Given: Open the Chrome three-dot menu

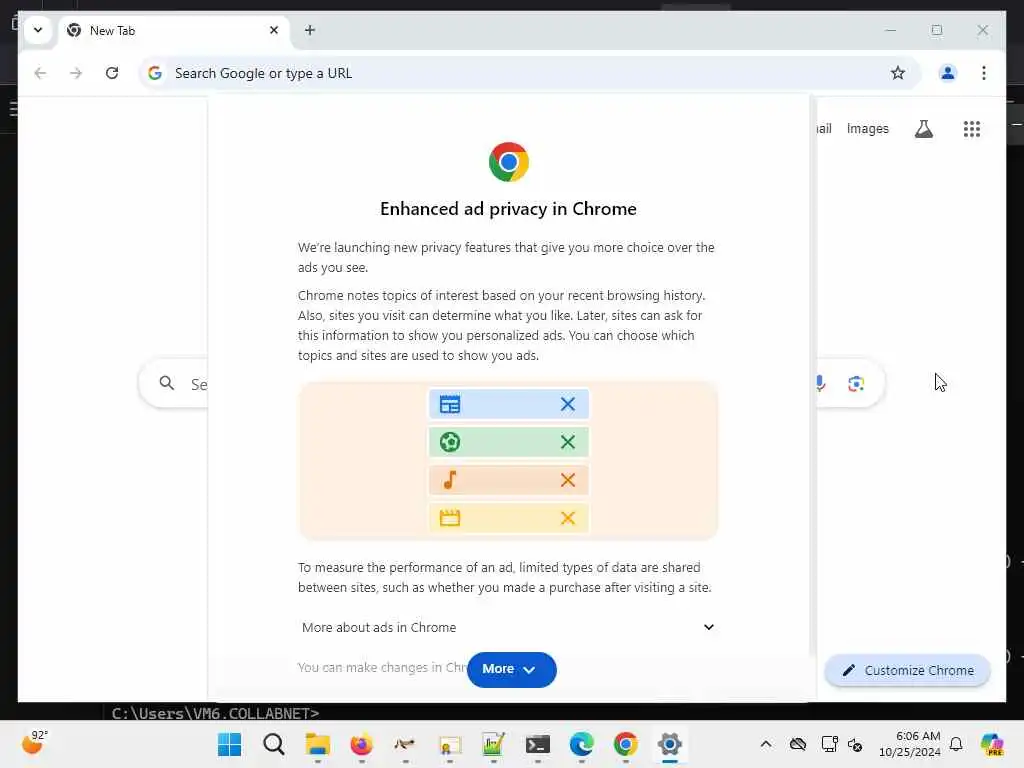Looking at the screenshot, I should click(984, 73).
